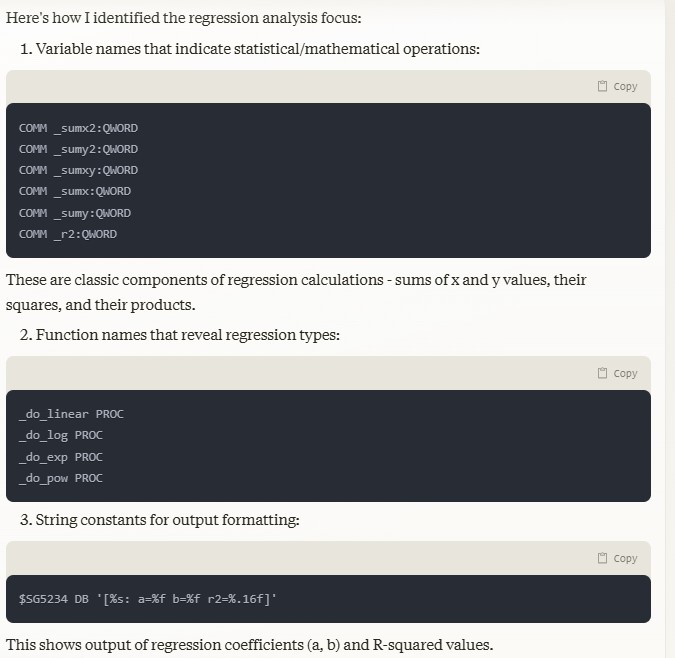
Task: Click the _do_pow PROC line
Action: pyautogui.click(x=61, y=478)
